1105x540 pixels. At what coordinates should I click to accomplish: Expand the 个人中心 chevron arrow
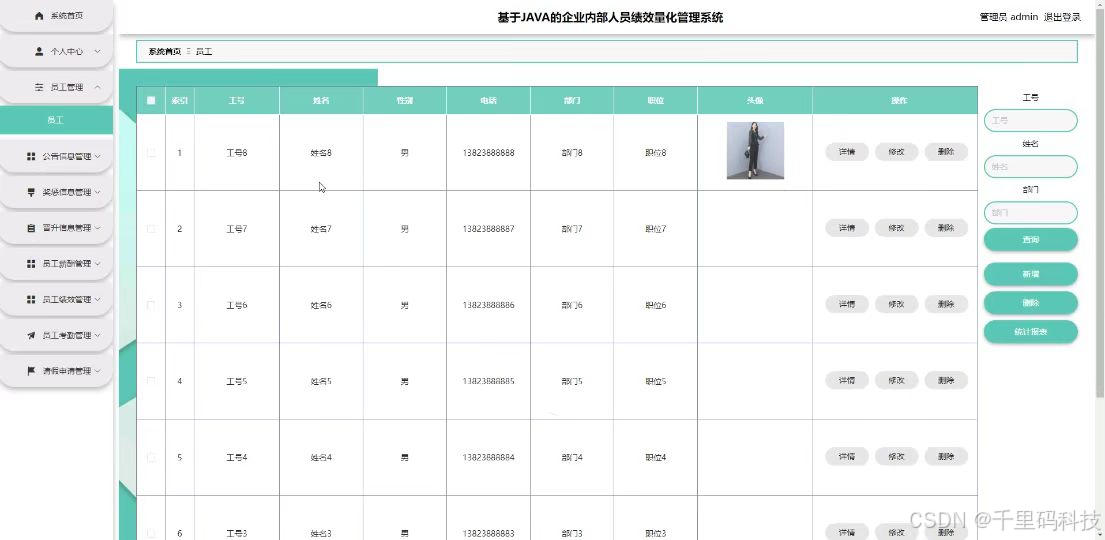pyautogui.click(x=97, y=51)
